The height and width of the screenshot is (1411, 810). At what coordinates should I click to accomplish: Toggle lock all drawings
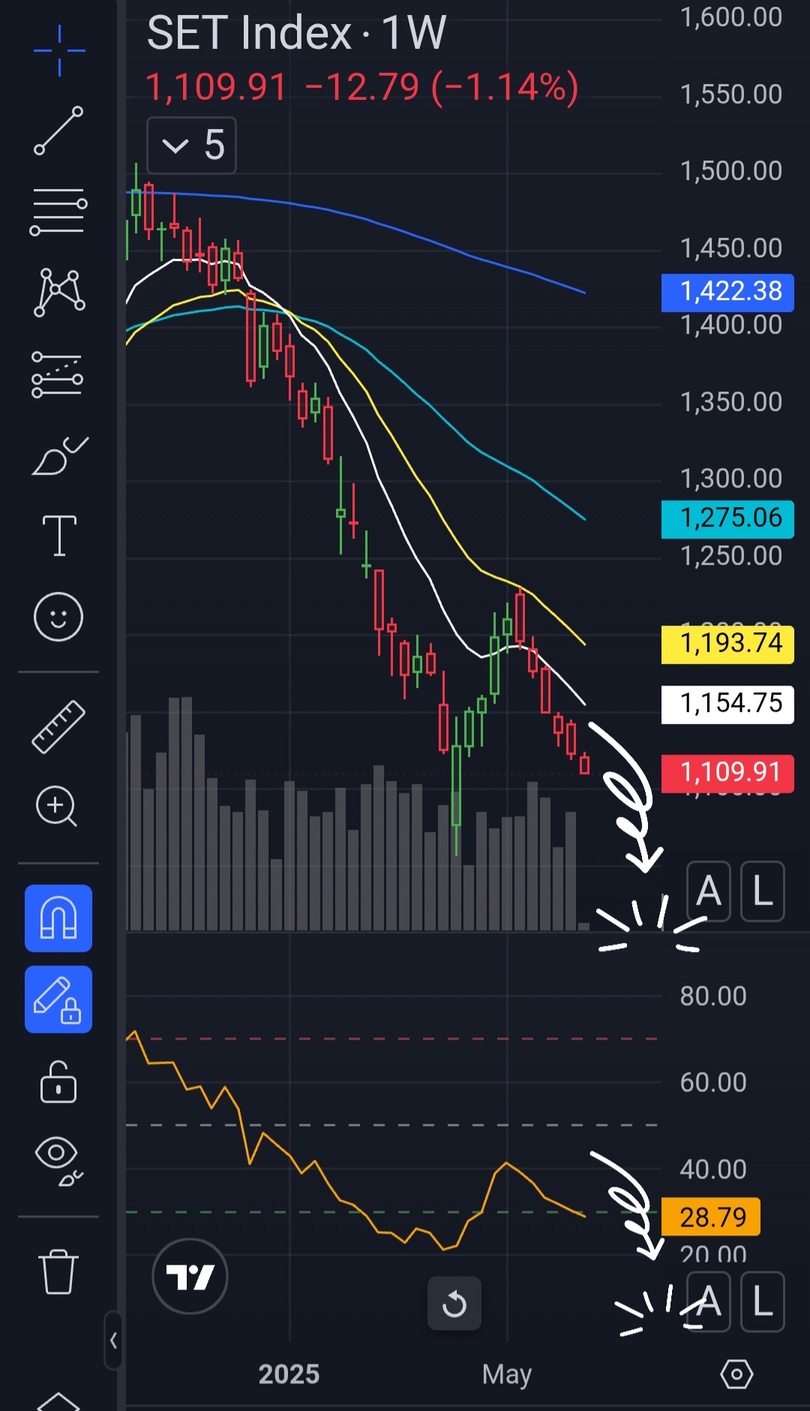click(58, 1082)
